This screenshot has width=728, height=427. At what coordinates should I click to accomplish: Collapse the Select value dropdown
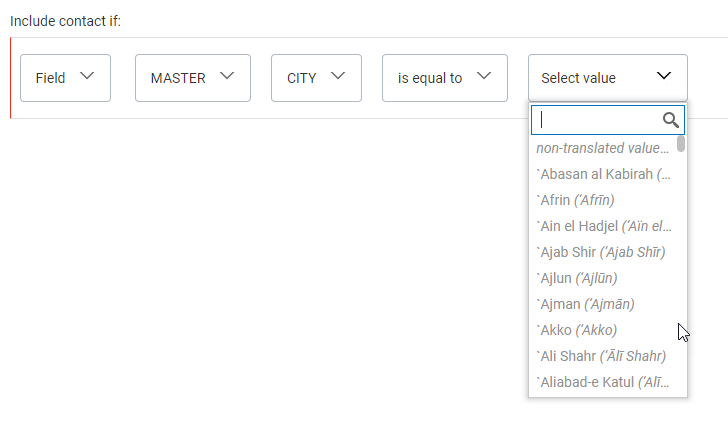point(607,78)
